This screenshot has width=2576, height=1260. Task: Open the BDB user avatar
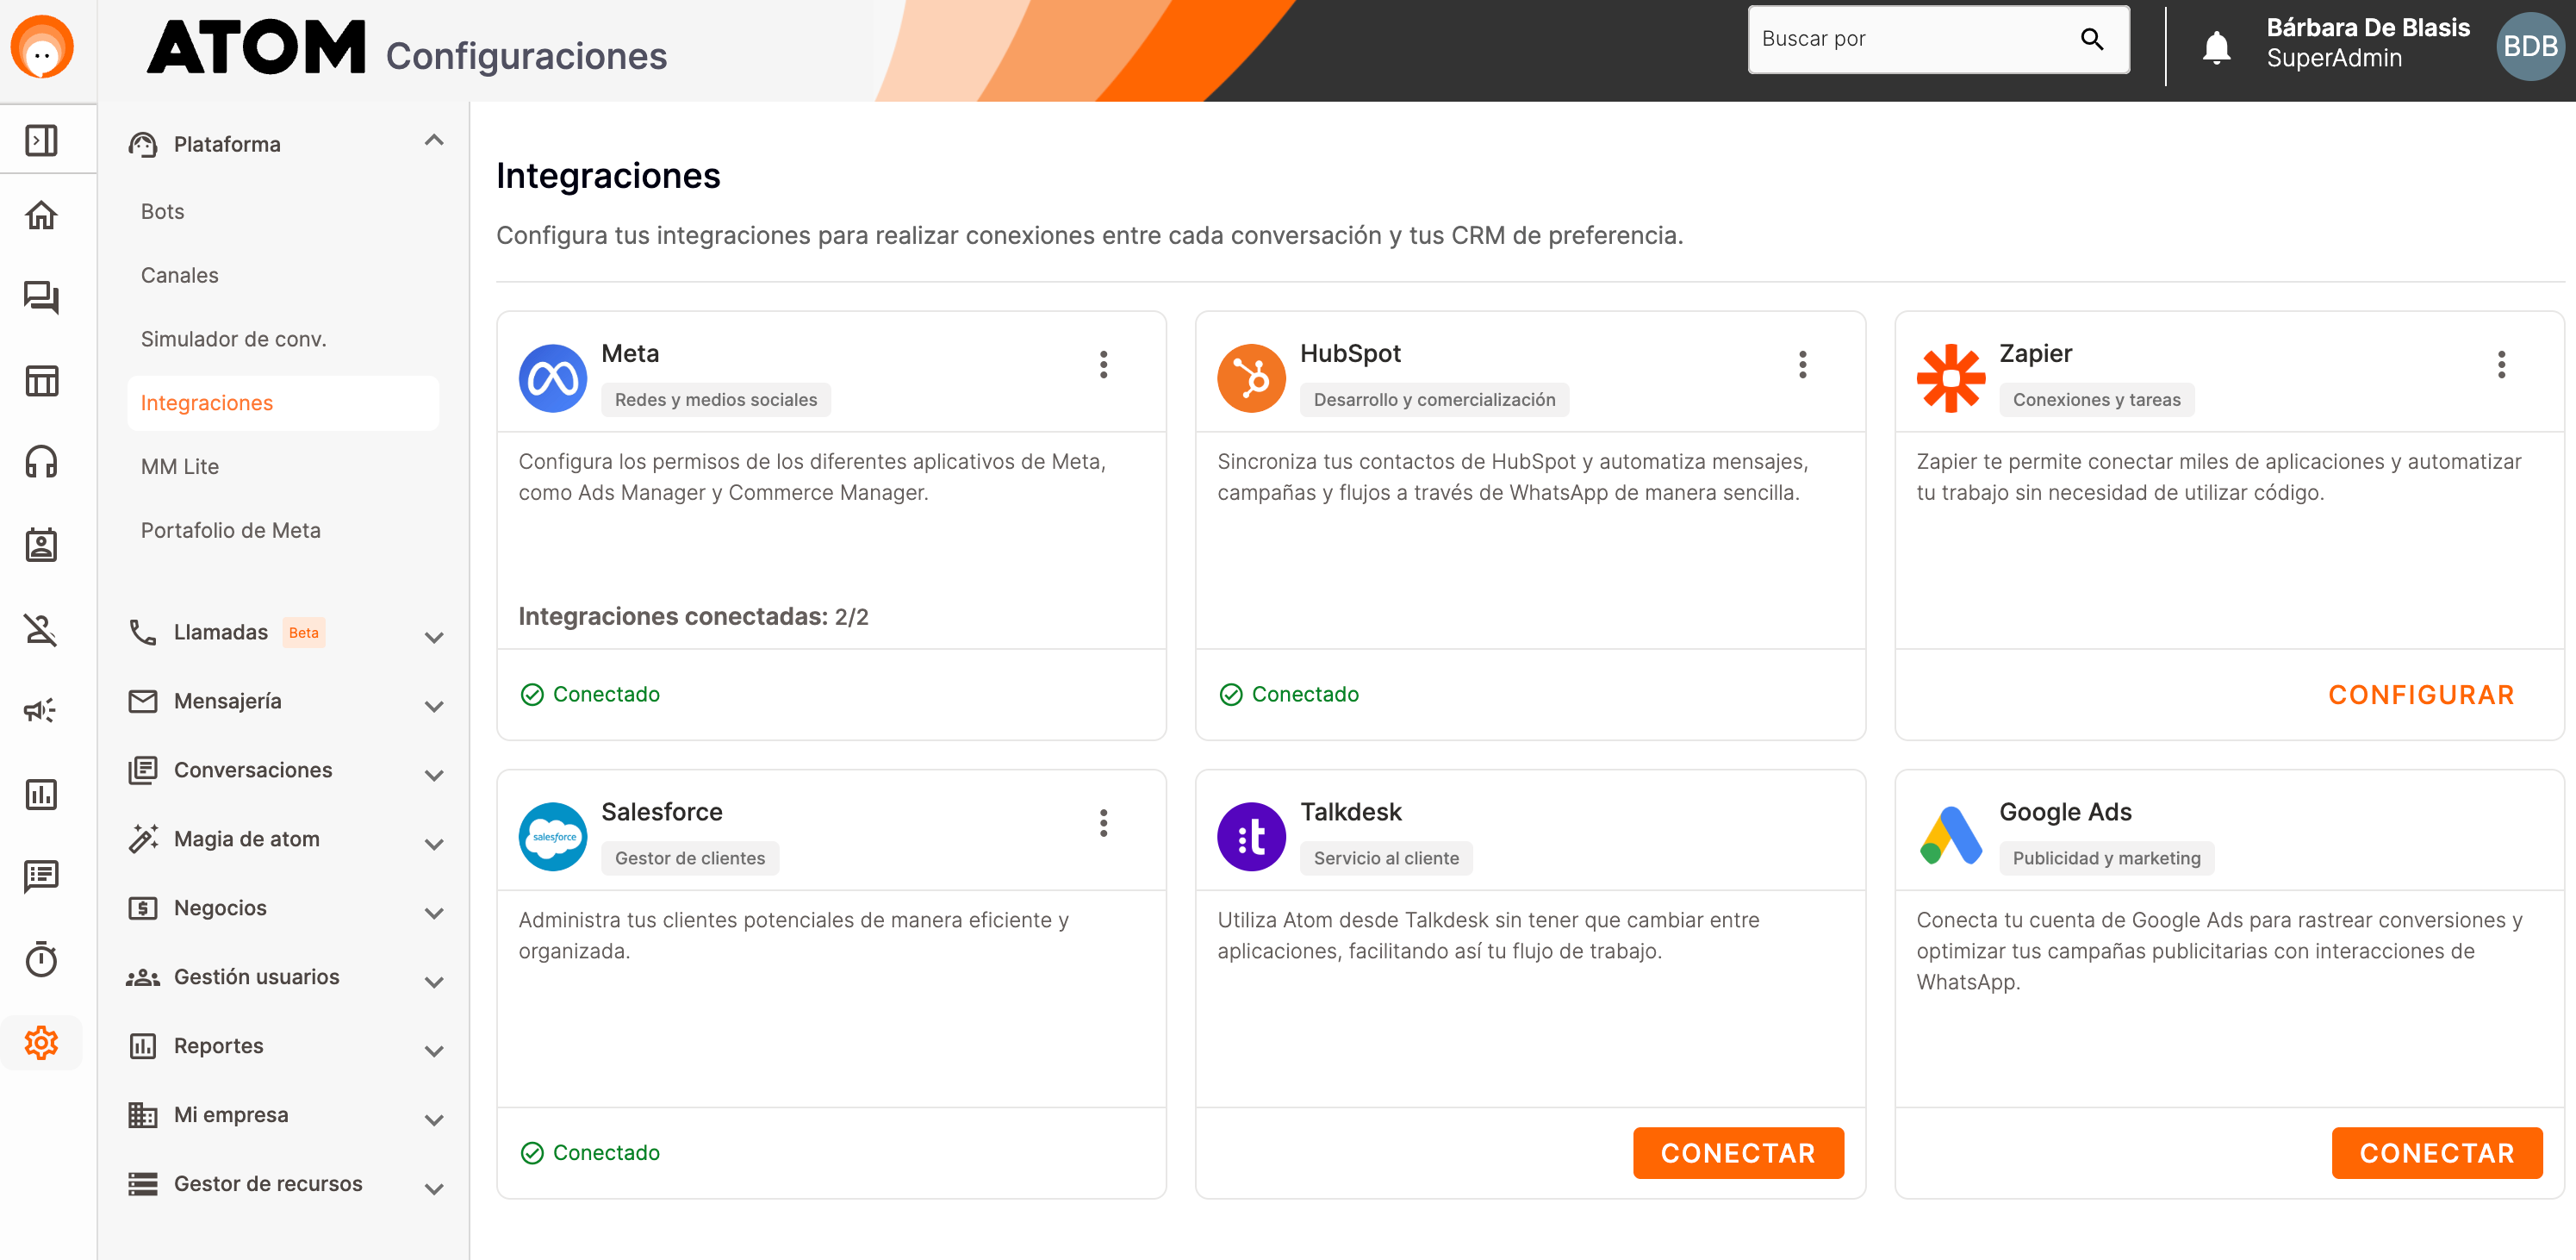pyautogui.click(x=2530, y=46)
